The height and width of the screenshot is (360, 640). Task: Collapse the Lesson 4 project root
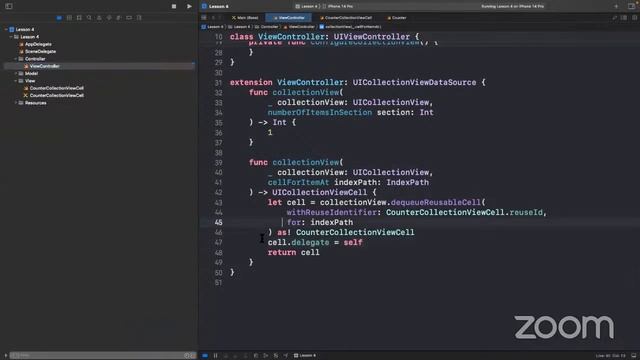point(6,29)
